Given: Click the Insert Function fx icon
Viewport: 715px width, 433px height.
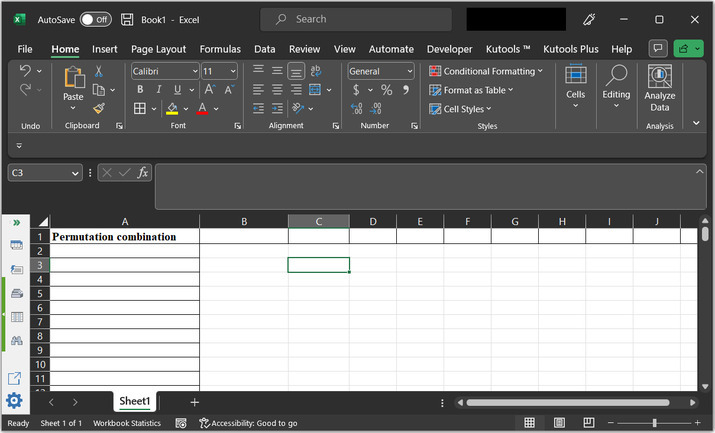Looking at the screenshot, I should point(143,173).
